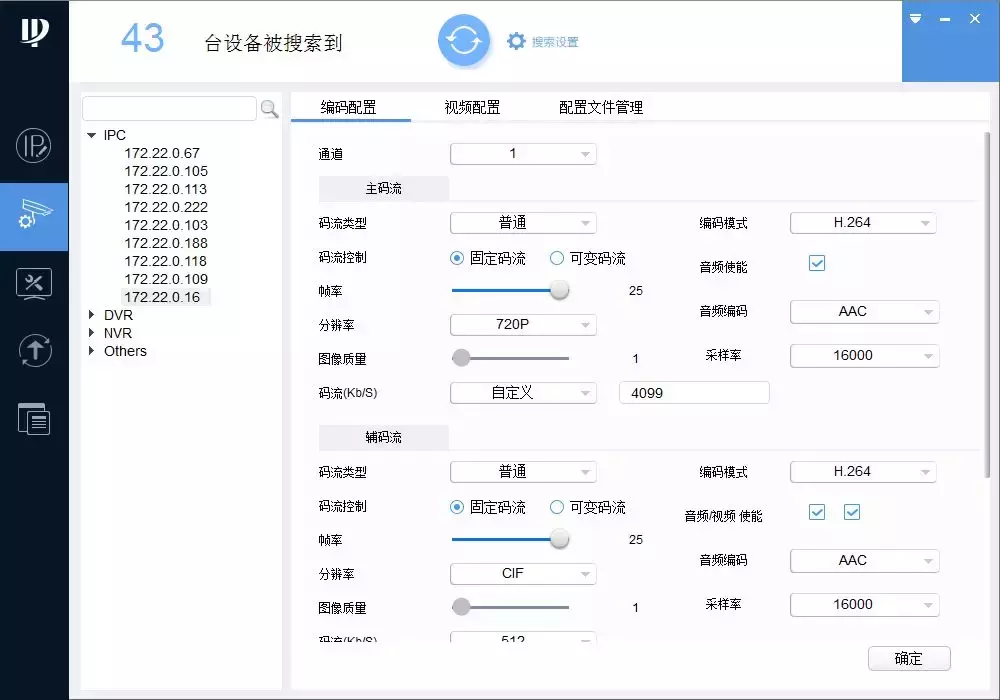Select the camera device config sidebar icon
This screenshot has height=700, width=1000.
pos(34,216)
